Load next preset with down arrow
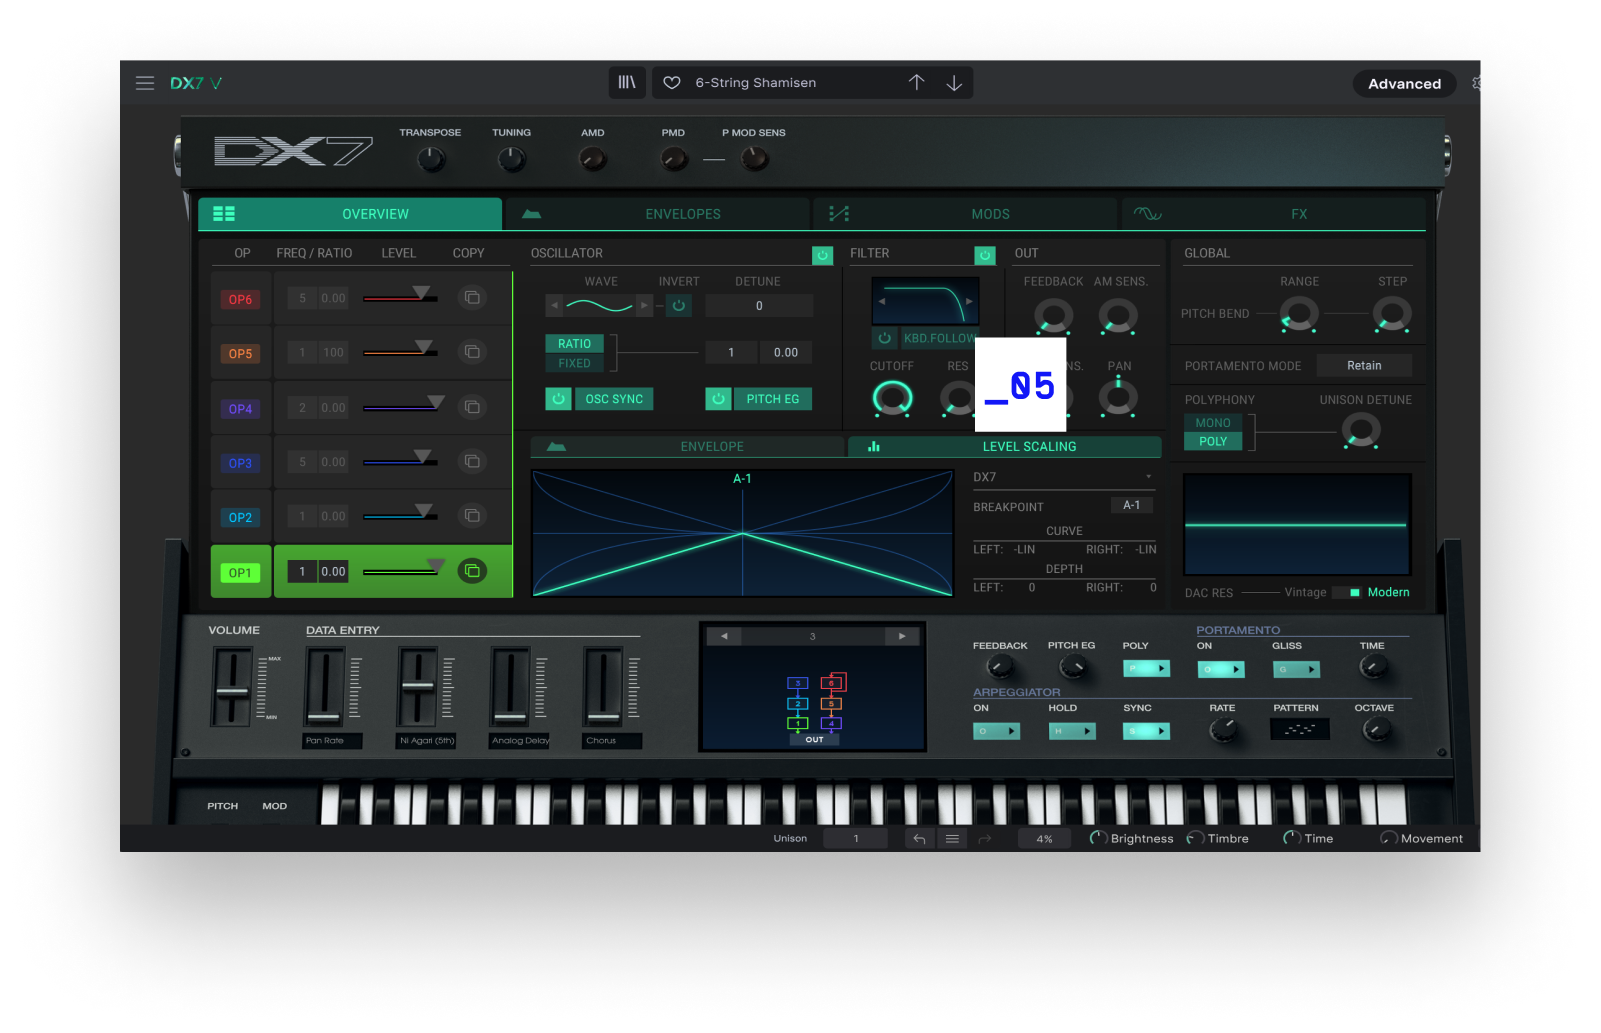Viewport: 1601px width, 1033px height. pyautogui.click(x=954, y=83)
